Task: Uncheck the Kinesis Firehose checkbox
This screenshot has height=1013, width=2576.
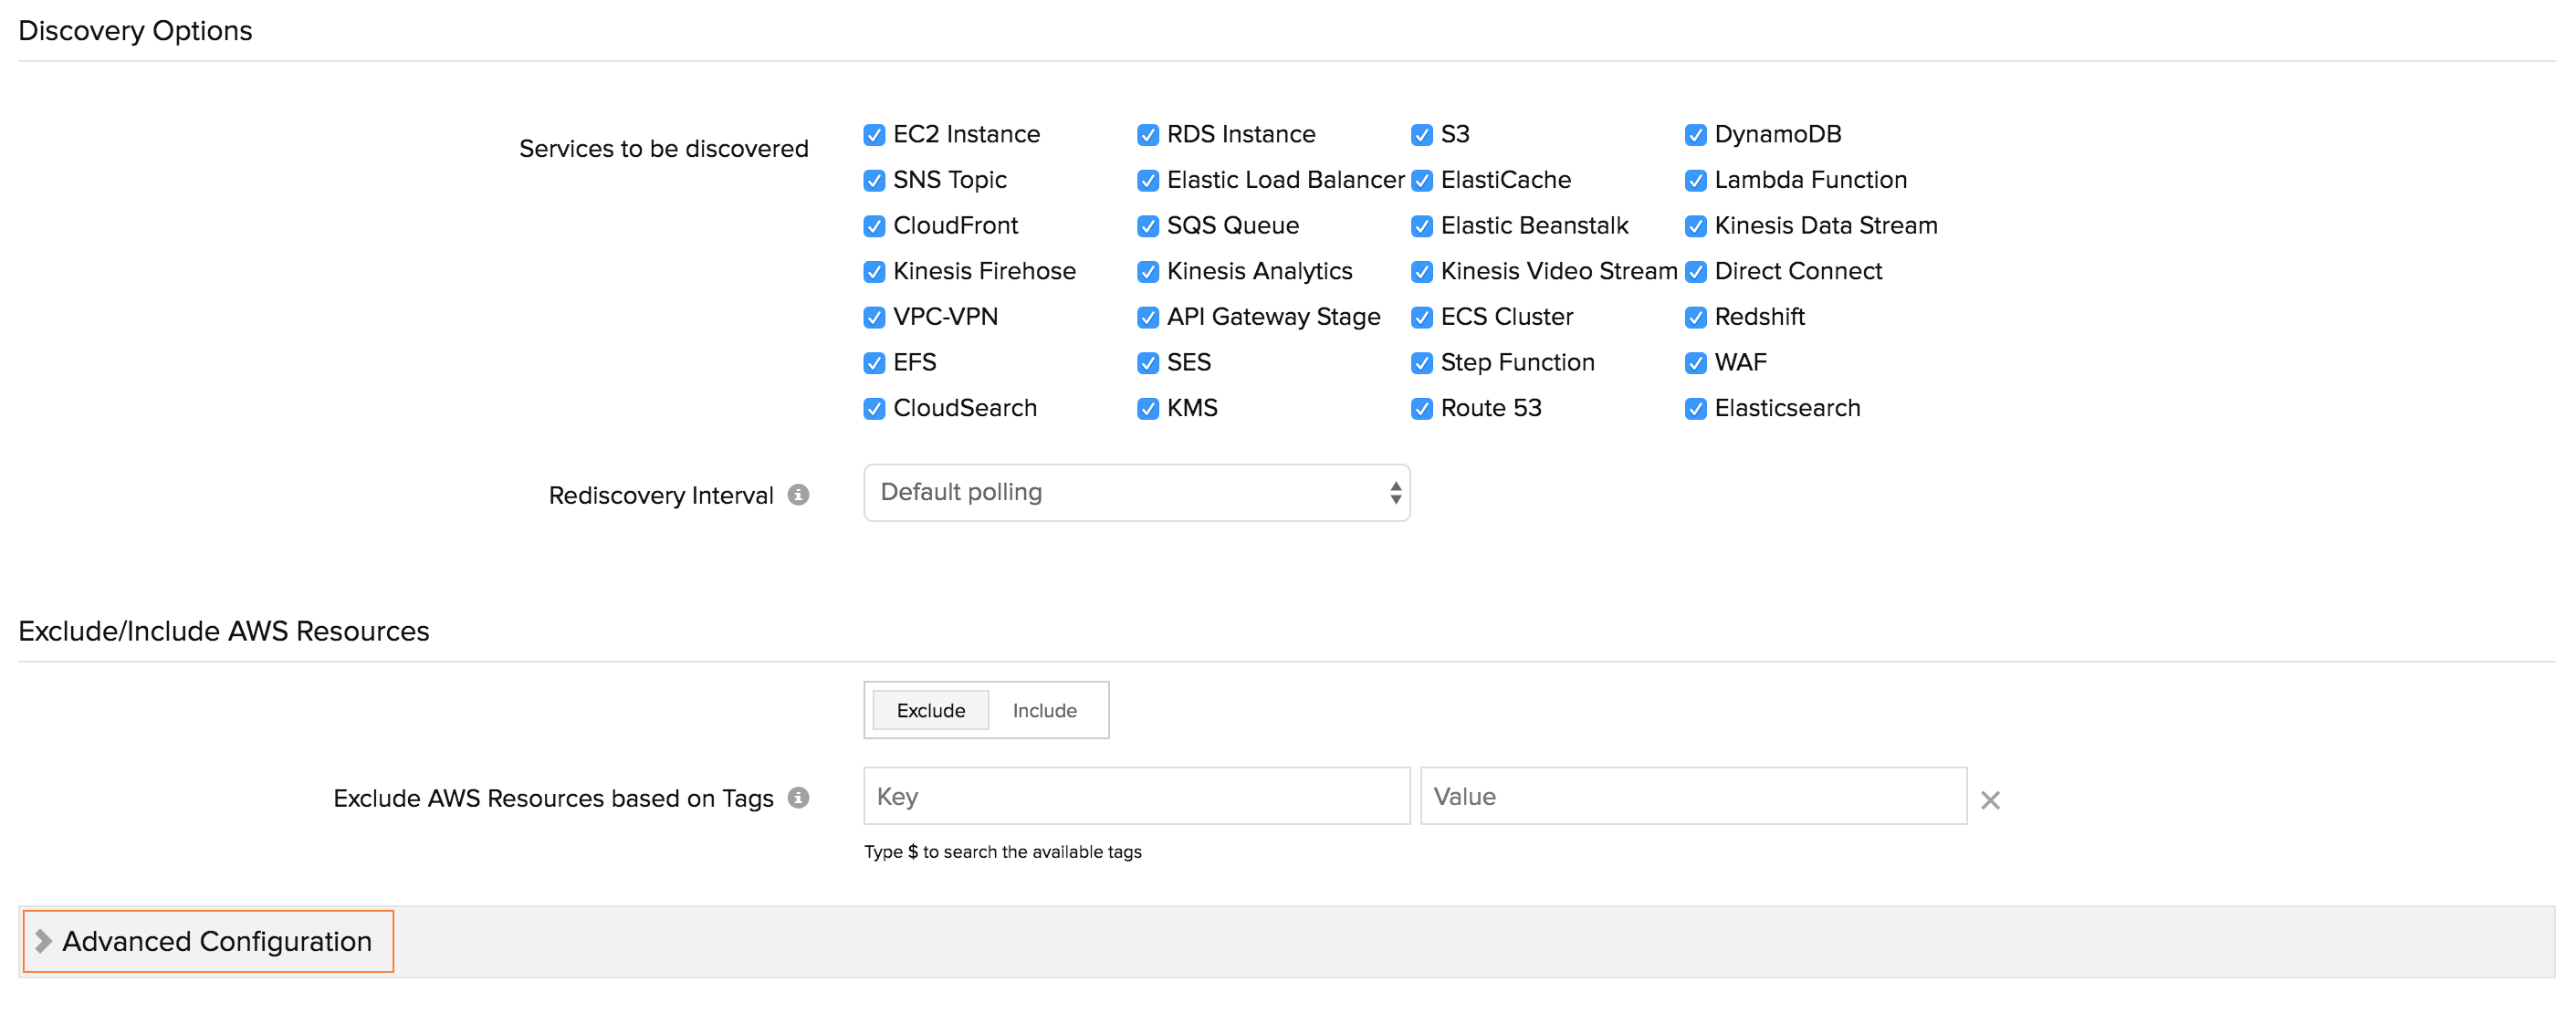Action: [x=874, y=272]
